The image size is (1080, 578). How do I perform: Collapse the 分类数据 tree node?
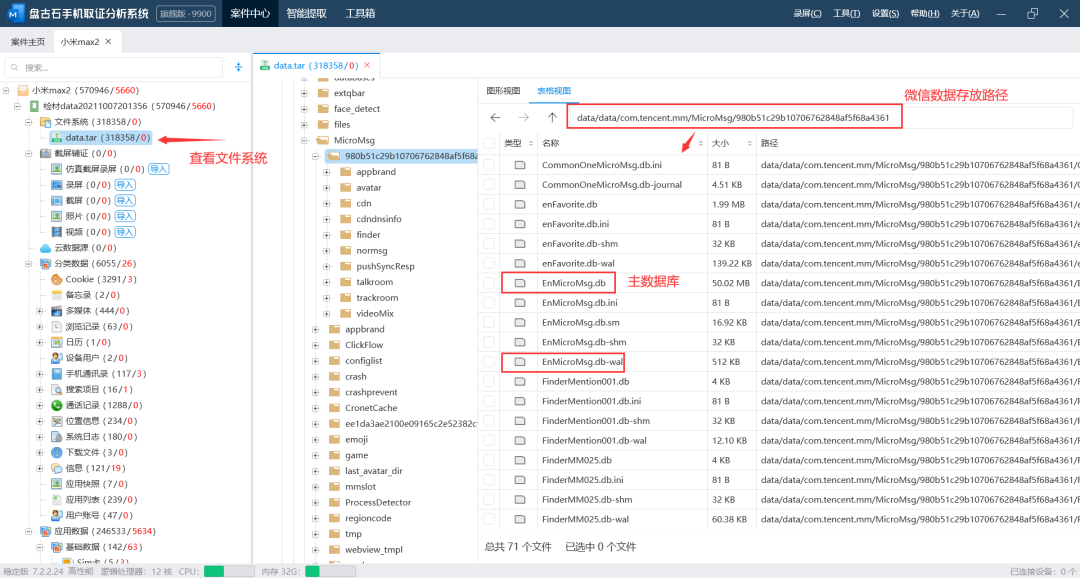(x=29, y=264)
